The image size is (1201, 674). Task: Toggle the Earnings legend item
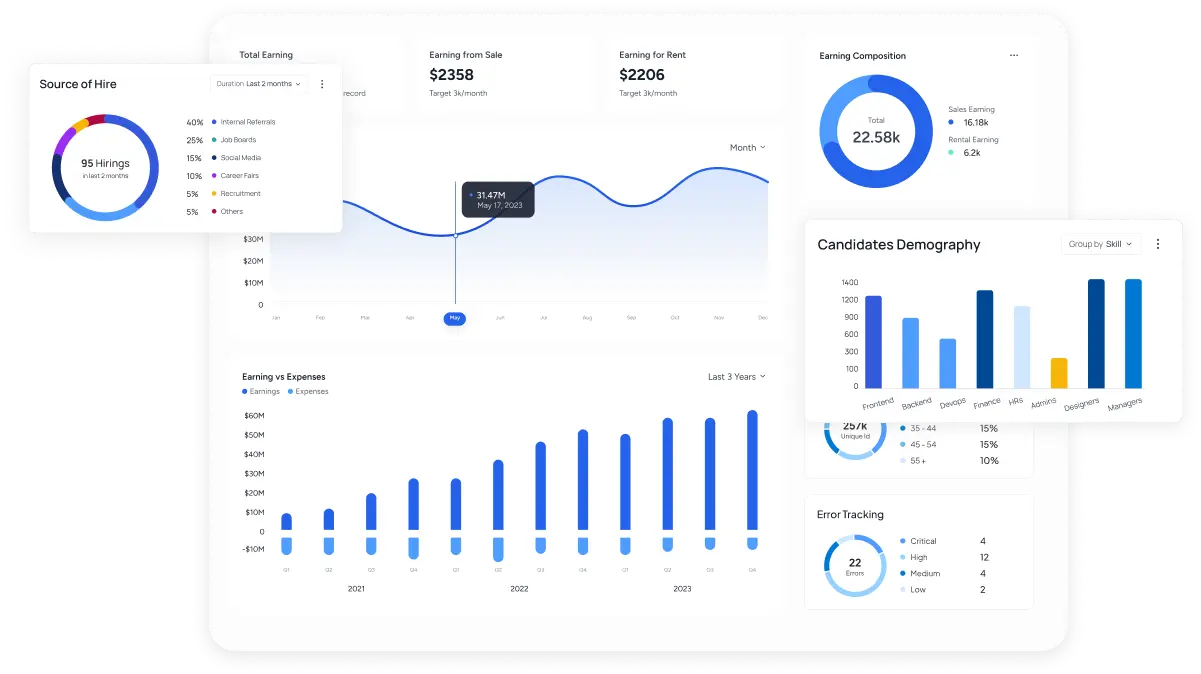tap(261, 392)
